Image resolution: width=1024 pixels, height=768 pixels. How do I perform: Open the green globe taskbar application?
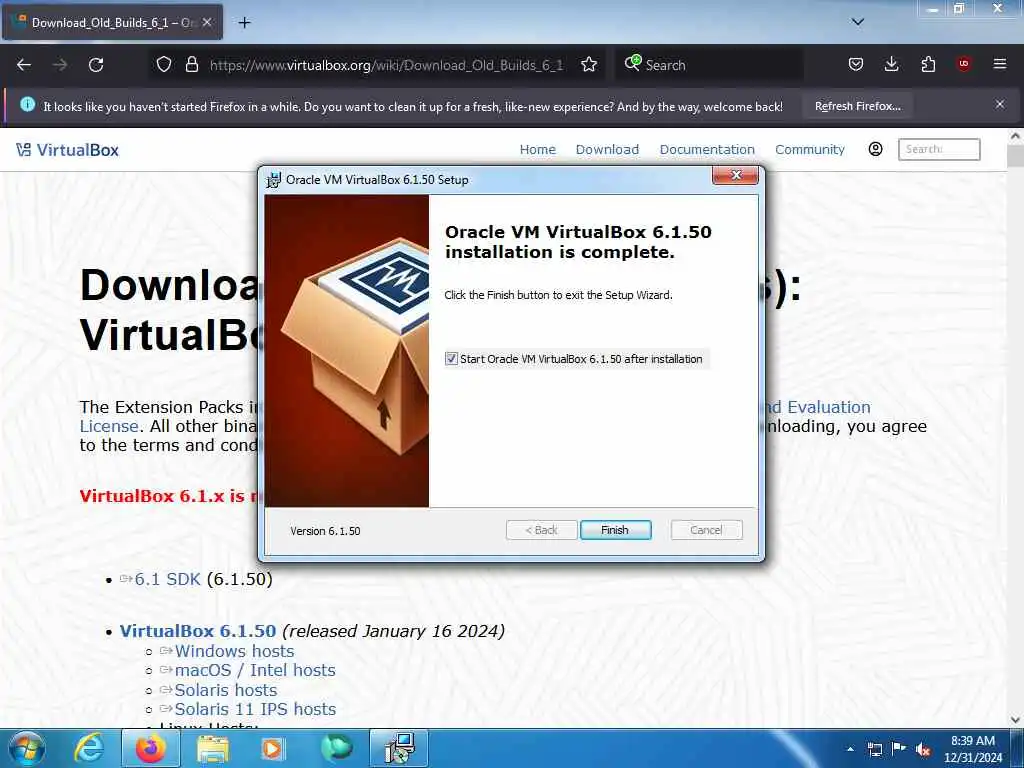(336, 748)
